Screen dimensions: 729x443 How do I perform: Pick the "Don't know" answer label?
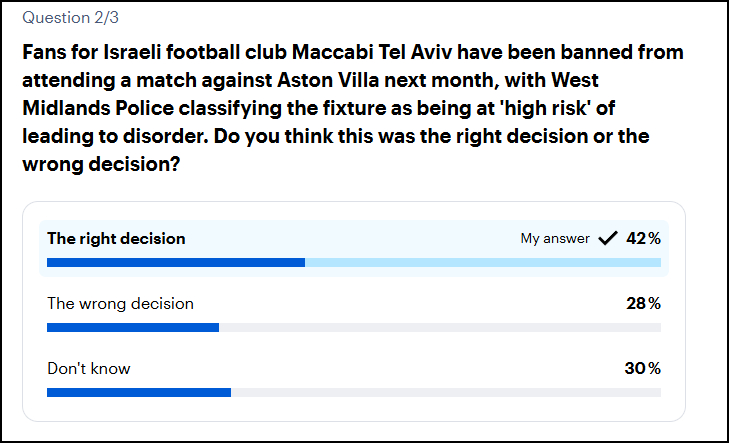(x=89, y=368)
